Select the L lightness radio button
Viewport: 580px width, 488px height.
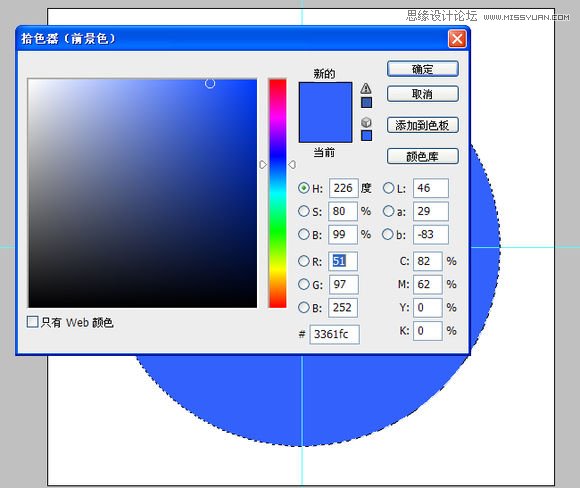coord(388,188)
